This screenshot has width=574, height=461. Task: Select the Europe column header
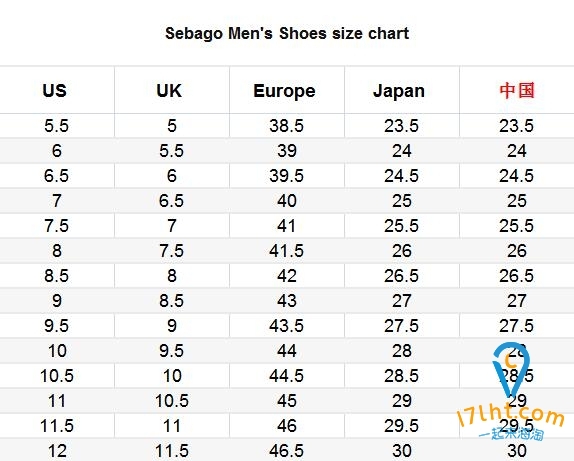click(284, 91)
